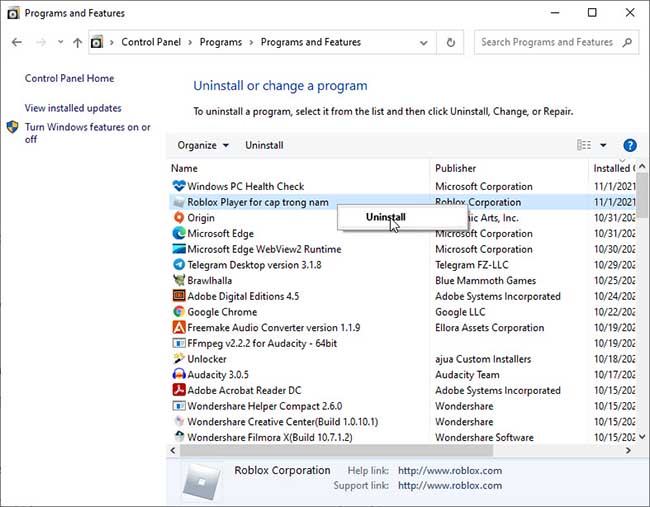
Task: Select the Brawlhalla program name
Action: click(x=209, y=281)
